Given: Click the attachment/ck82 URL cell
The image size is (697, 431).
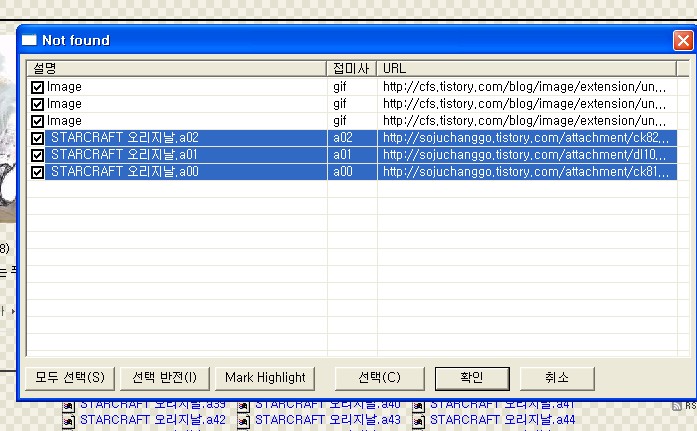Looking at the screenshot, I should pyautogui.click(x=527, y=138).
